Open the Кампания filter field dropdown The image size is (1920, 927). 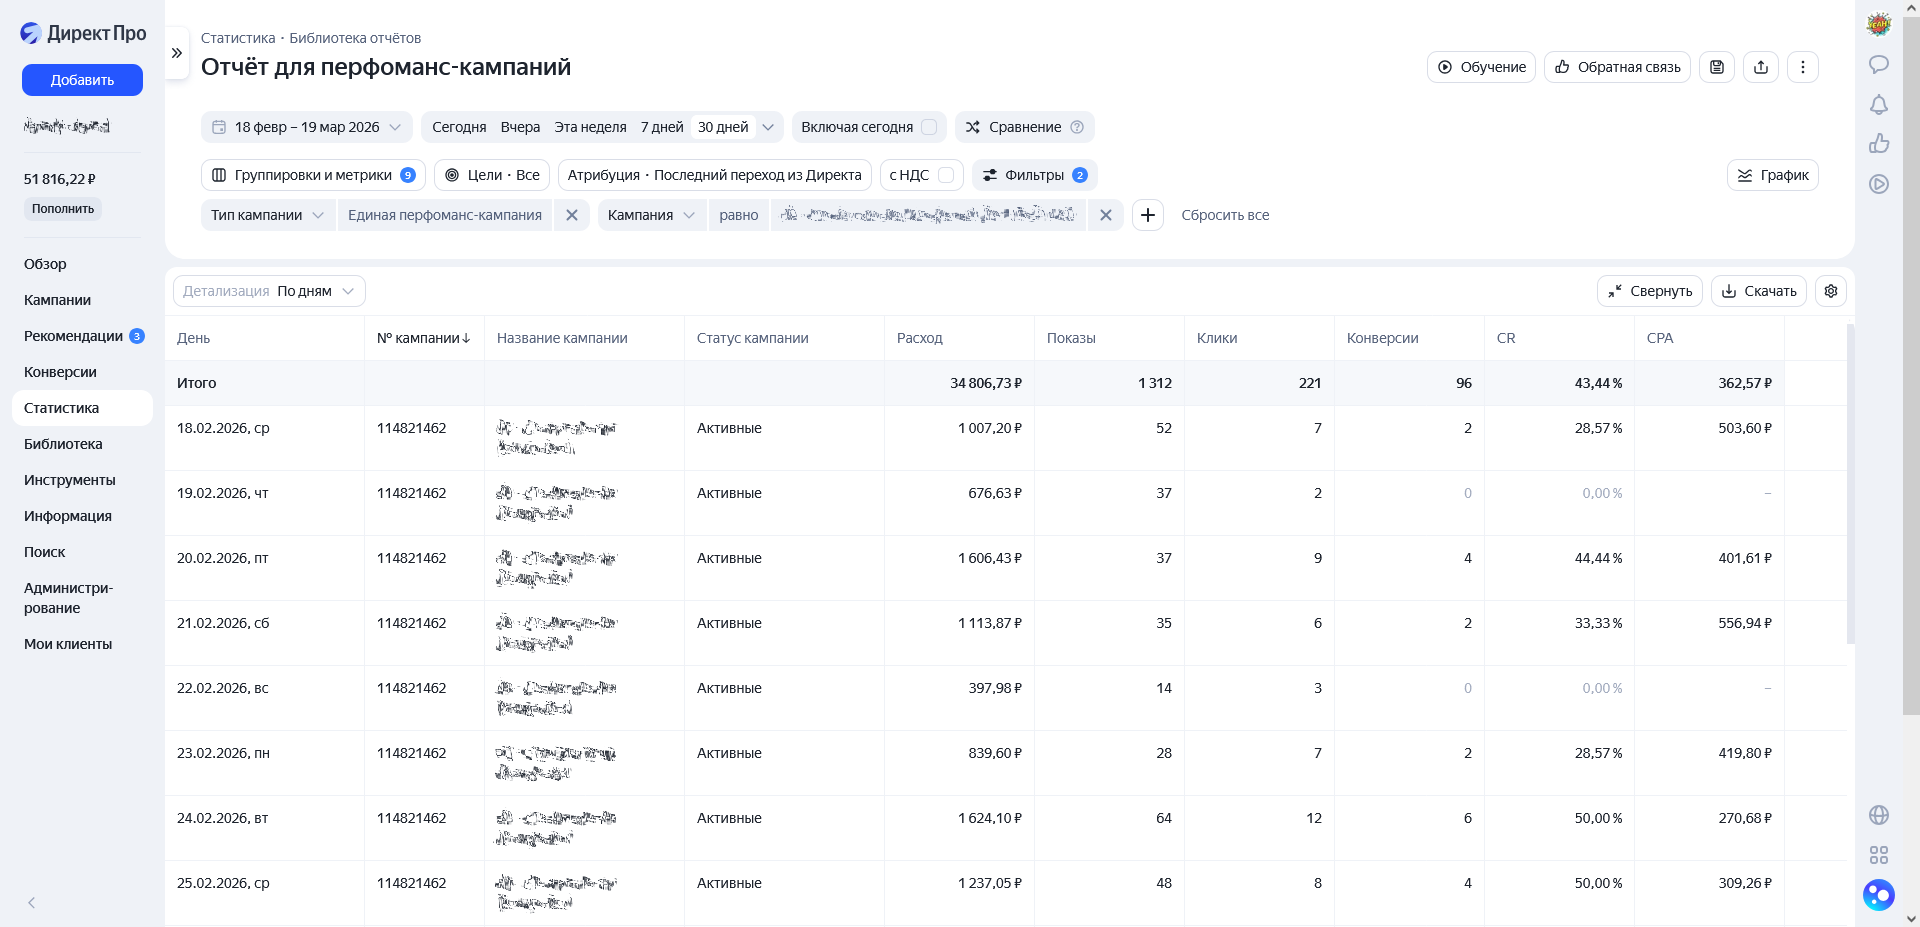point(651,215)
